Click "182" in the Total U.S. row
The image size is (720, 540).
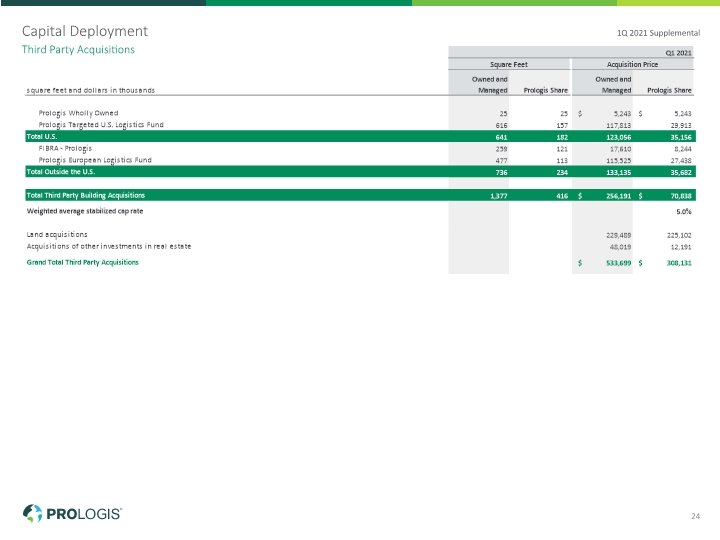click(562, 137)
